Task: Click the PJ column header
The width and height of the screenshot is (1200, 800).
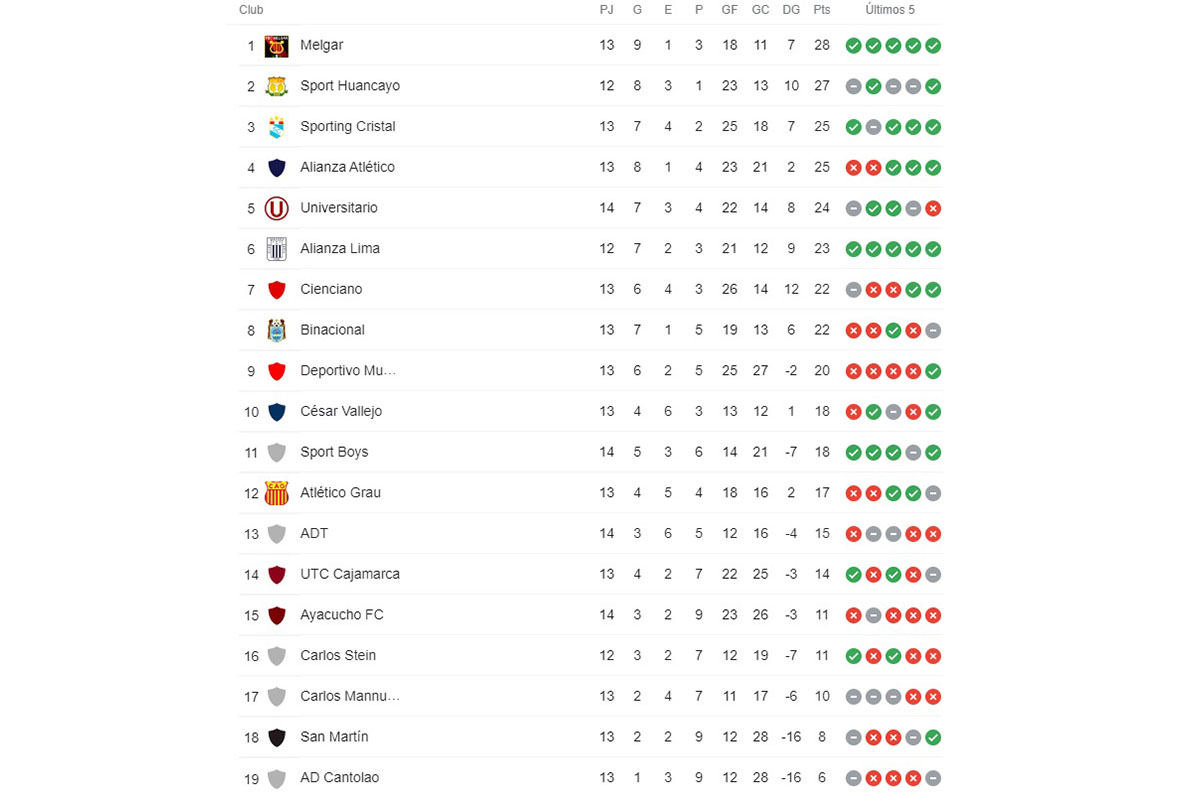Action: point(606,10)
